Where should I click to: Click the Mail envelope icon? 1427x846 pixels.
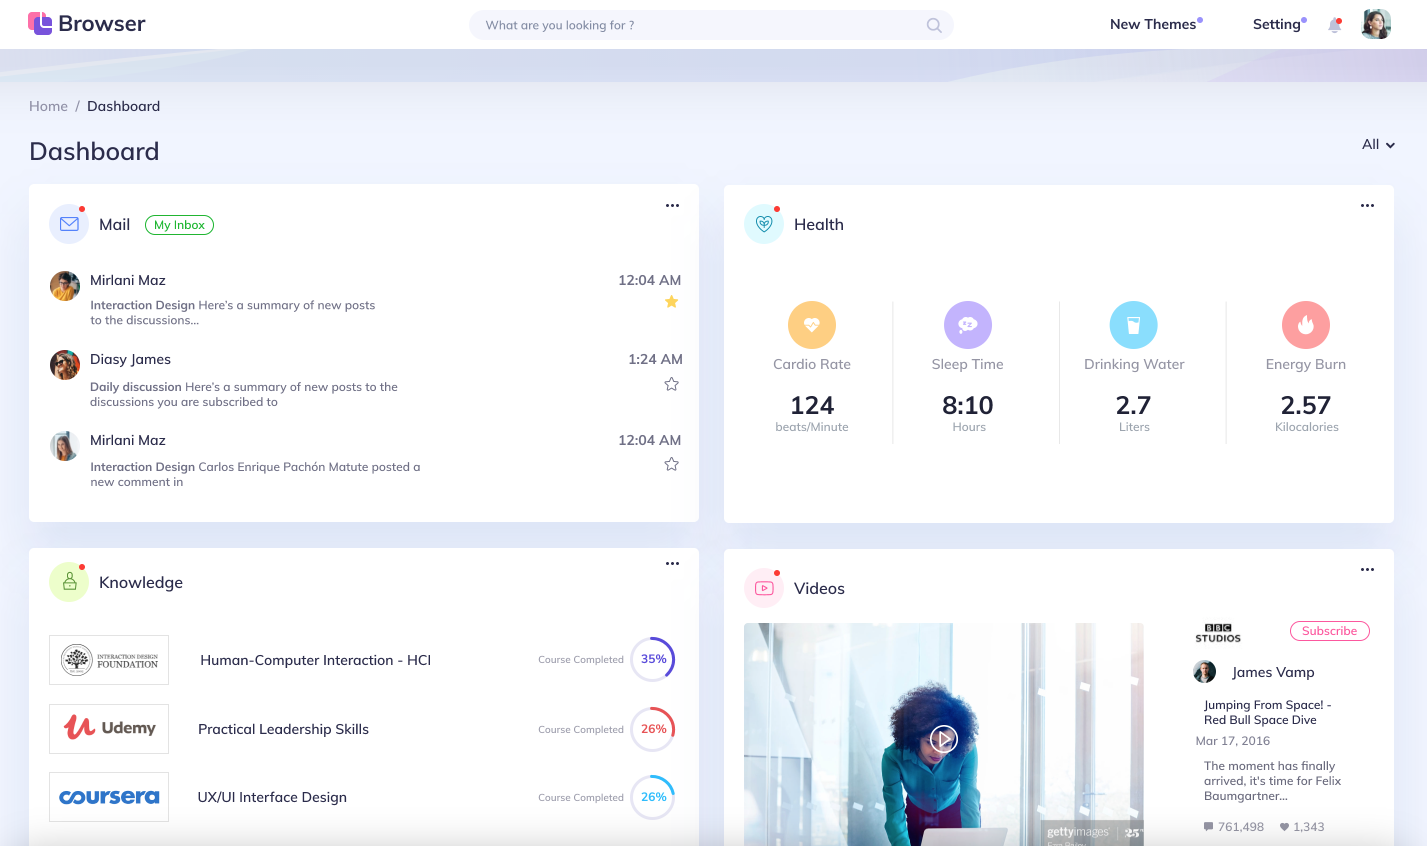[69, 224]
